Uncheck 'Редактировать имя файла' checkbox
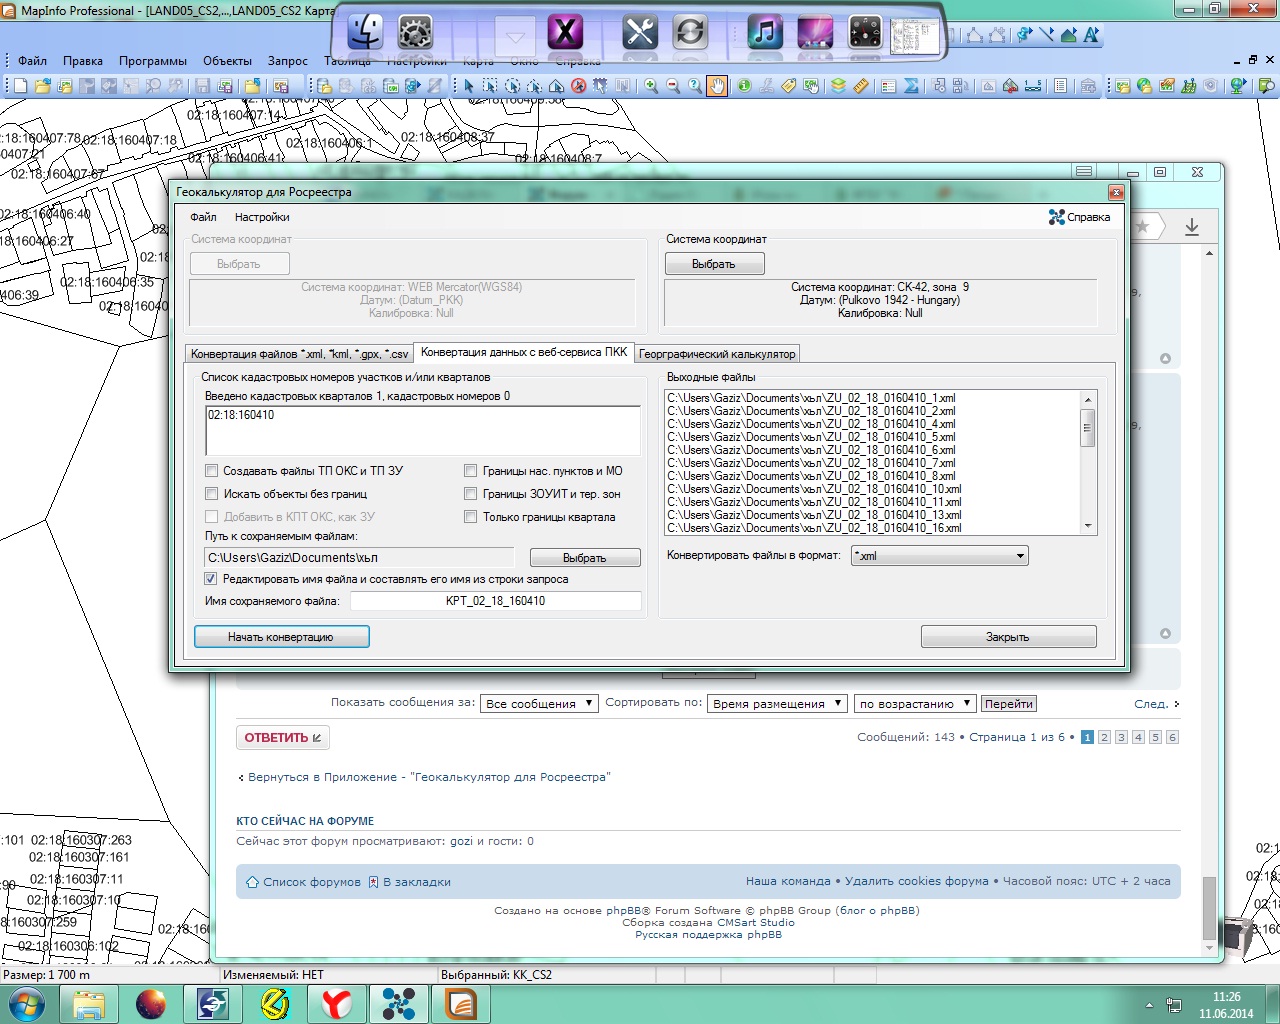 211,579
